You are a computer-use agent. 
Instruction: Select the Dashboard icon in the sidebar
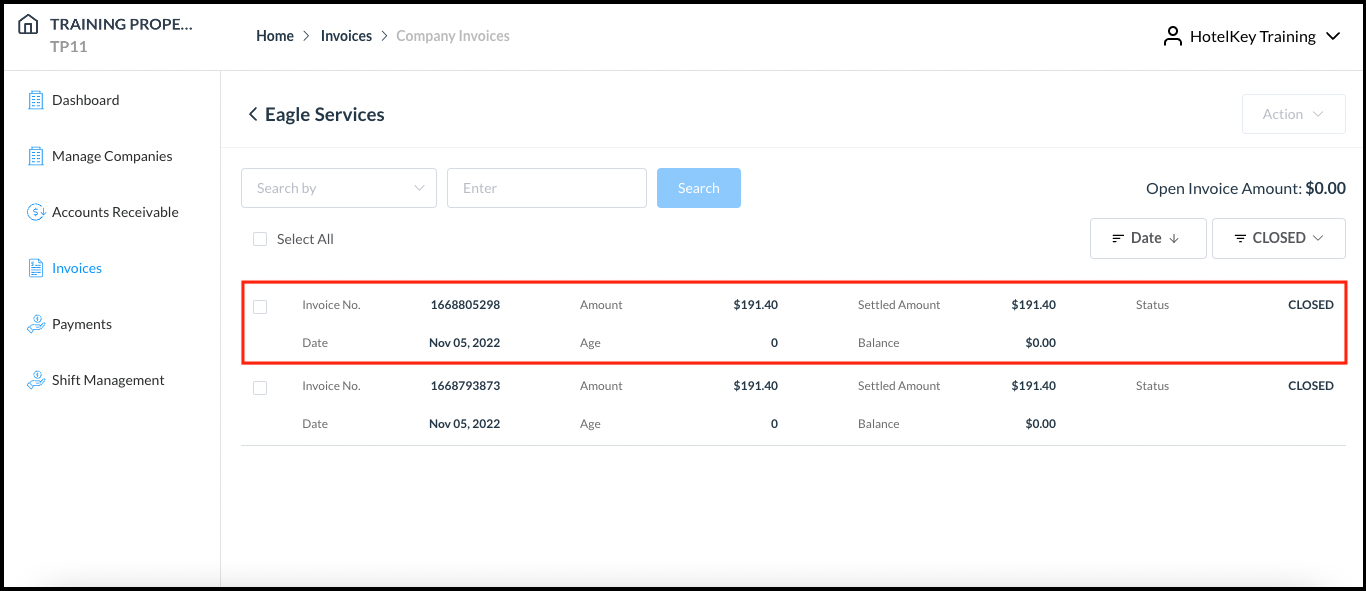pos(34,99)
